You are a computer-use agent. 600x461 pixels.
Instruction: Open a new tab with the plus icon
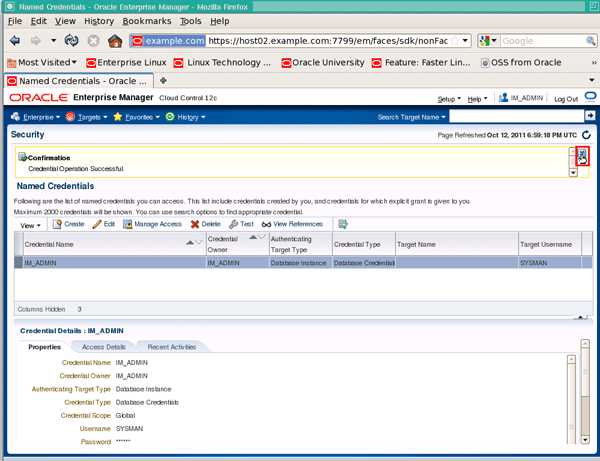point(163,80)
